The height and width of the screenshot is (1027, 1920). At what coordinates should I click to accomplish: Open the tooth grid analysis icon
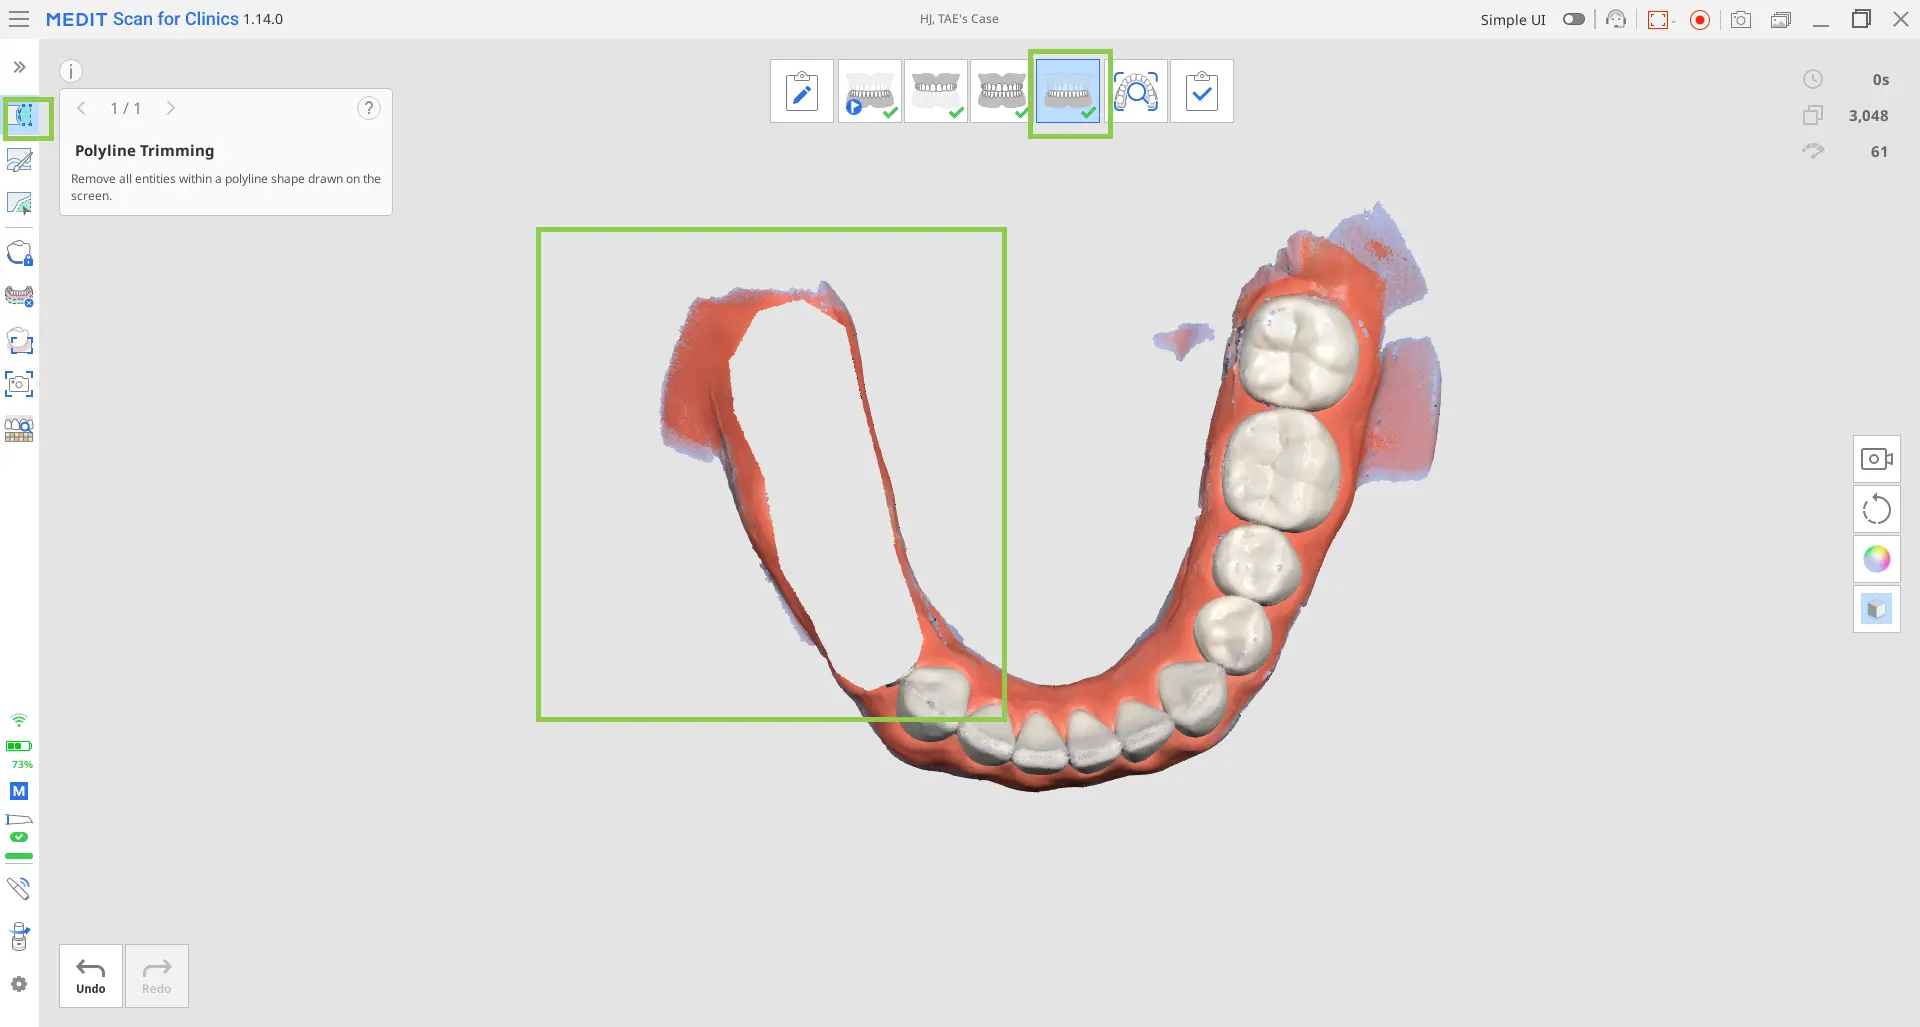19,429
